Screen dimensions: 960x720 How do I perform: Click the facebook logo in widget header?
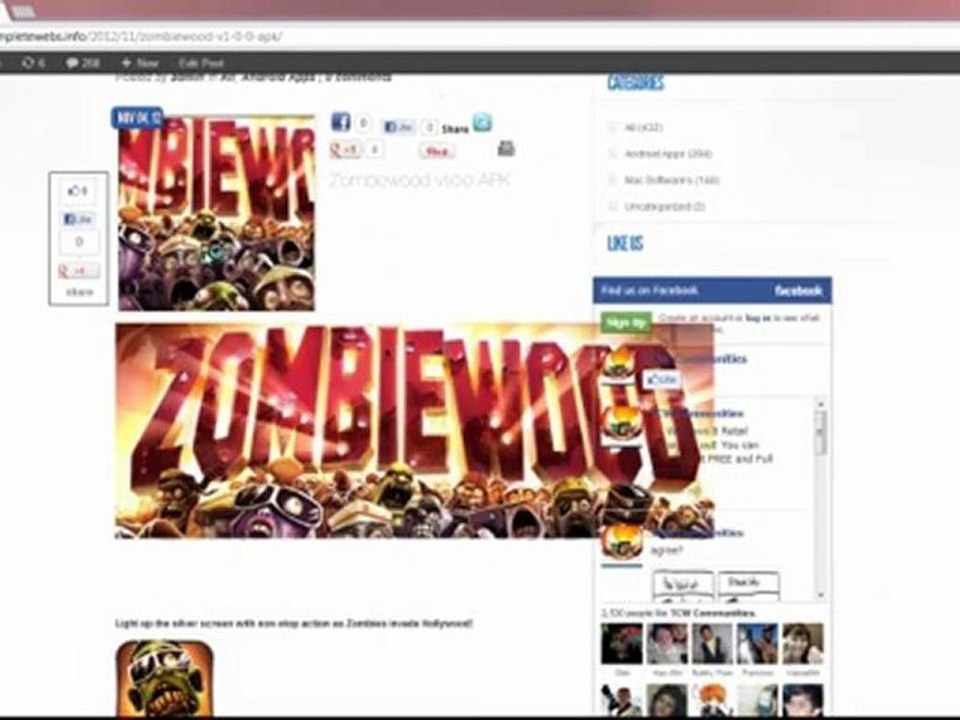click(798, 291)
